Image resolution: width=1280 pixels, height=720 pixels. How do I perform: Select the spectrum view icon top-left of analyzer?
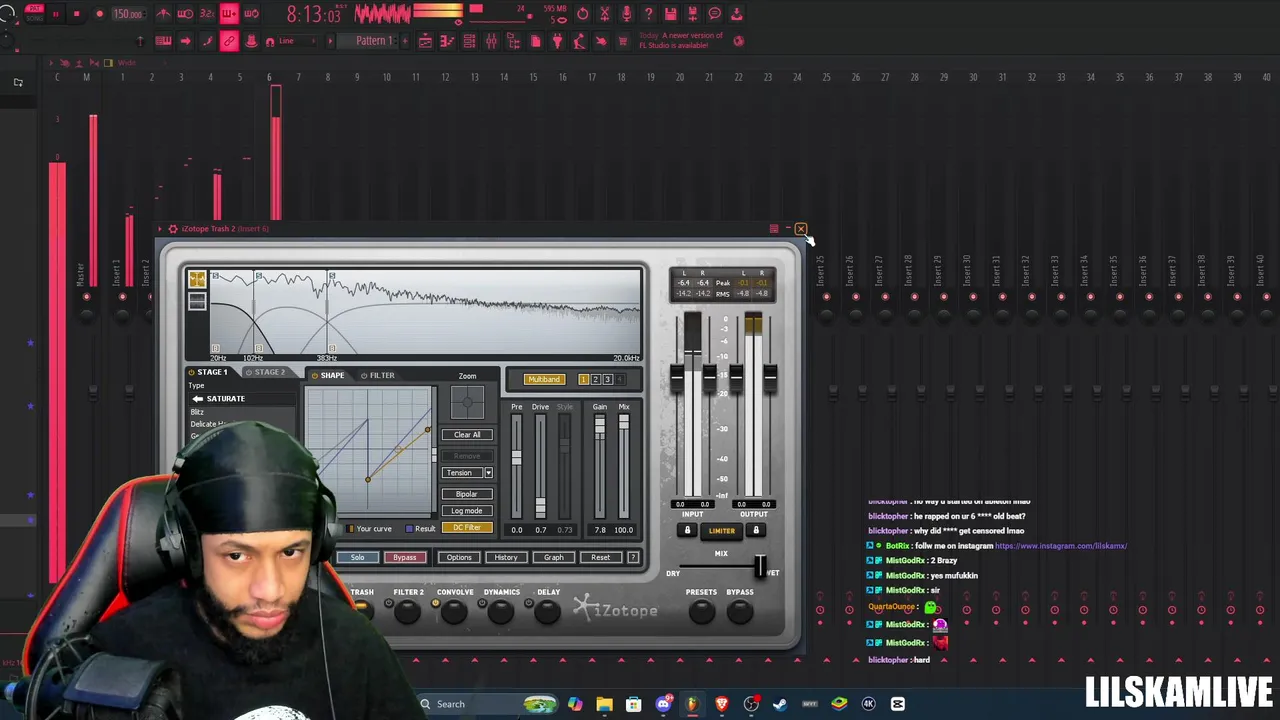click(x=197, y=280)
